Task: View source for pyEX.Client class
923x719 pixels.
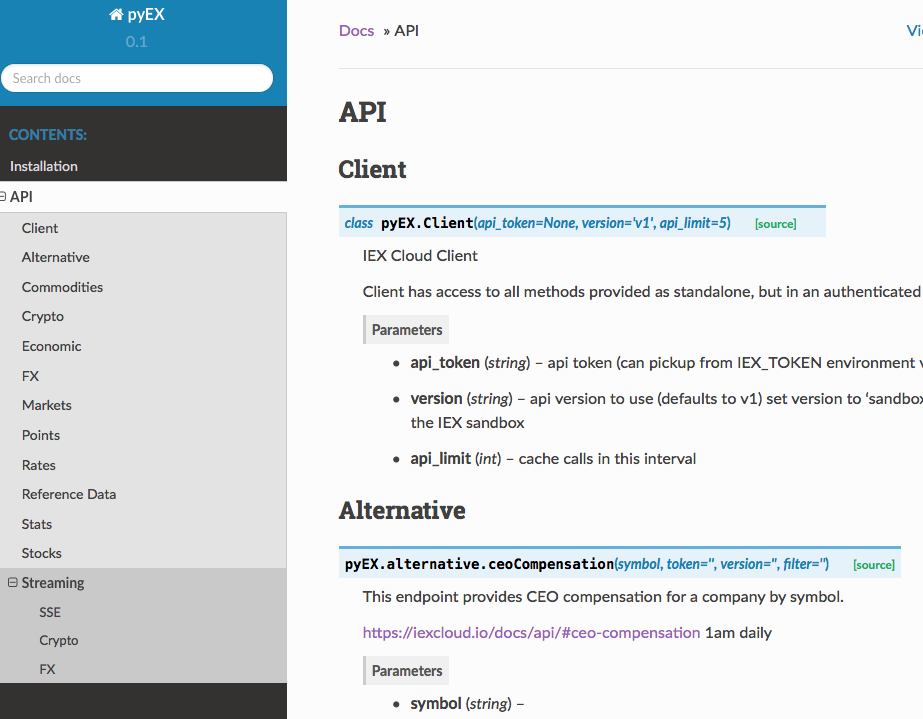Action: pyautogui.click(x=775, y=224)
